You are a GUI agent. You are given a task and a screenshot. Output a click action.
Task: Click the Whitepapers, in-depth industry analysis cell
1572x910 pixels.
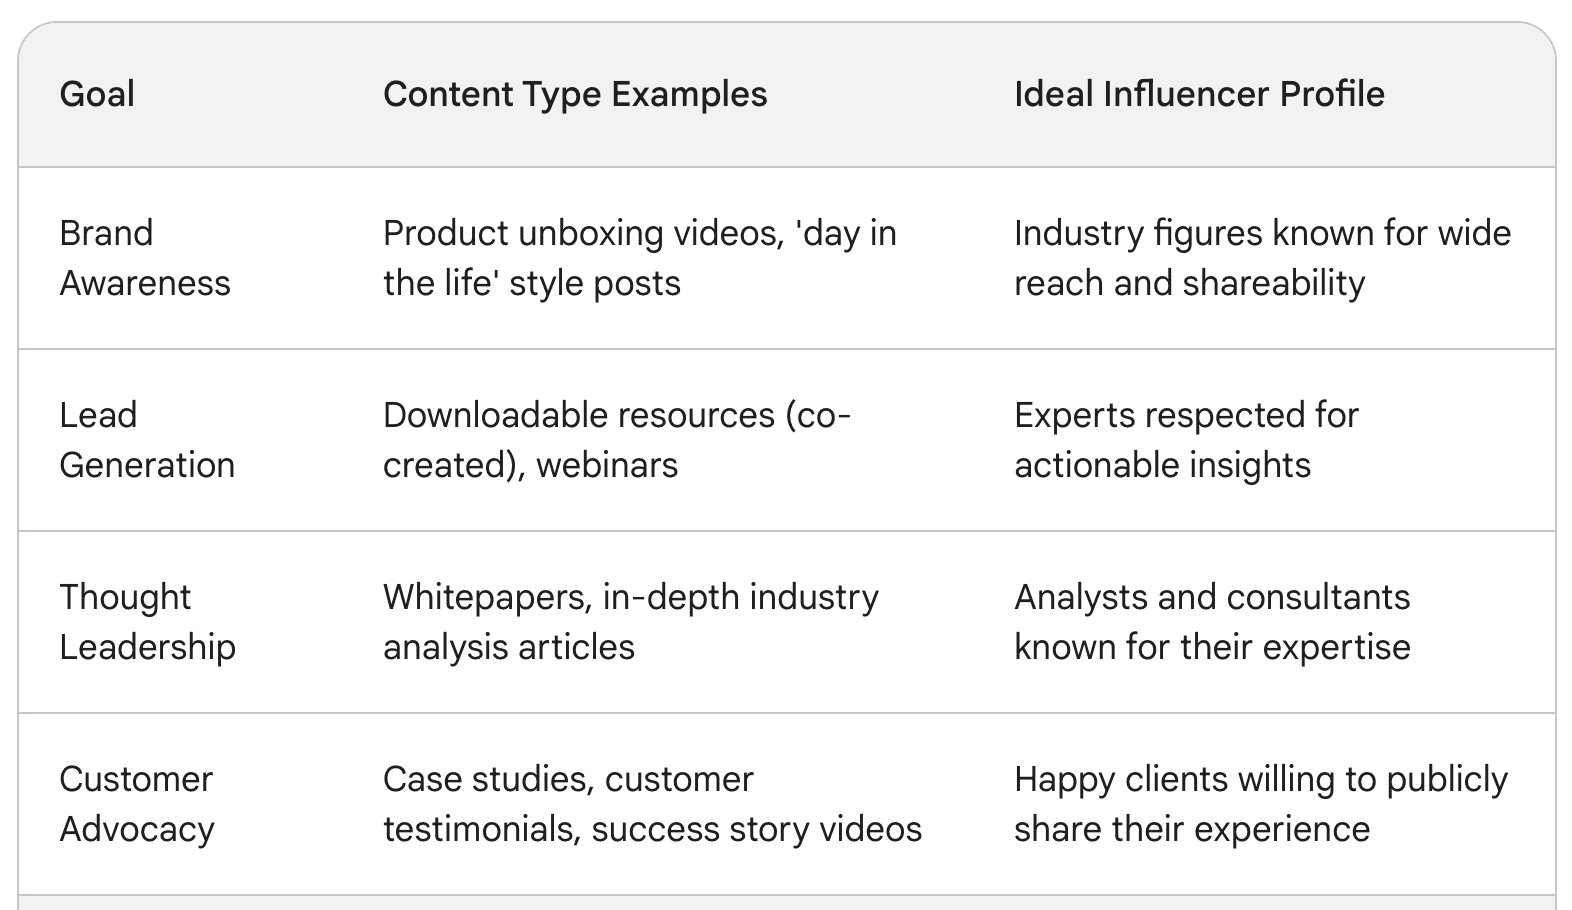(631, 622)
